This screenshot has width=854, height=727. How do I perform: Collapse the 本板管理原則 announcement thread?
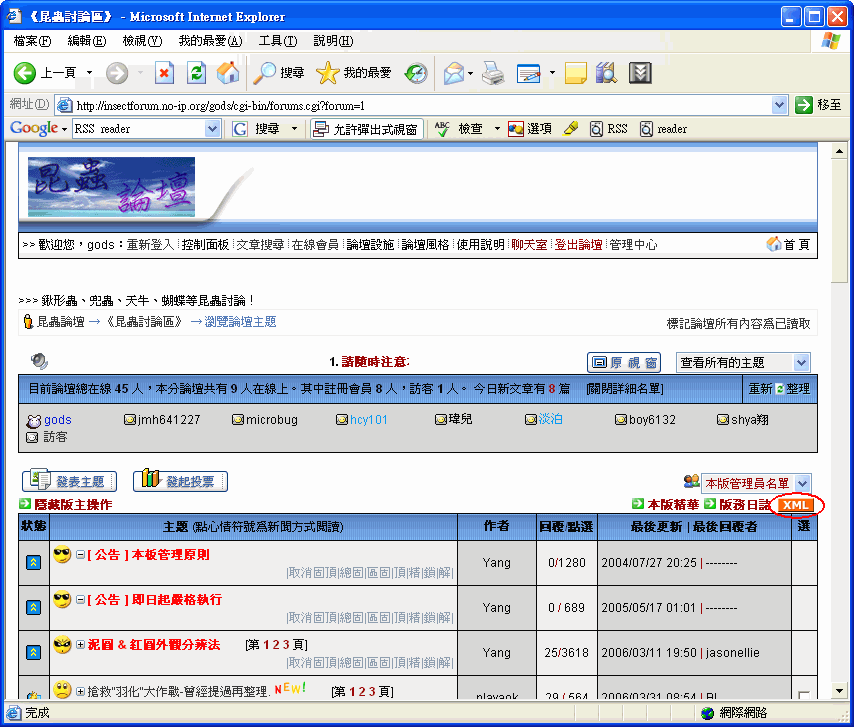(81, 555)
